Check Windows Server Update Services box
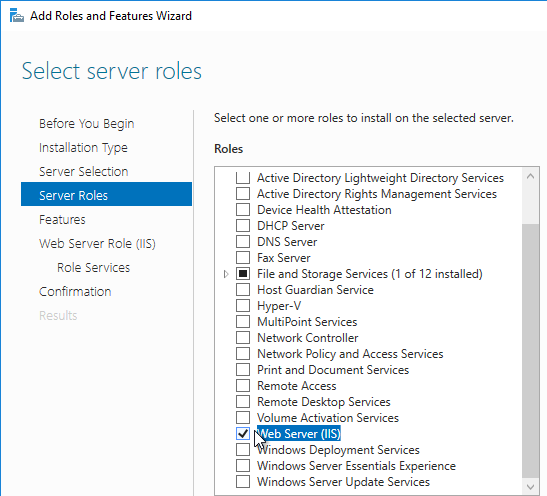 pos(243,482)
